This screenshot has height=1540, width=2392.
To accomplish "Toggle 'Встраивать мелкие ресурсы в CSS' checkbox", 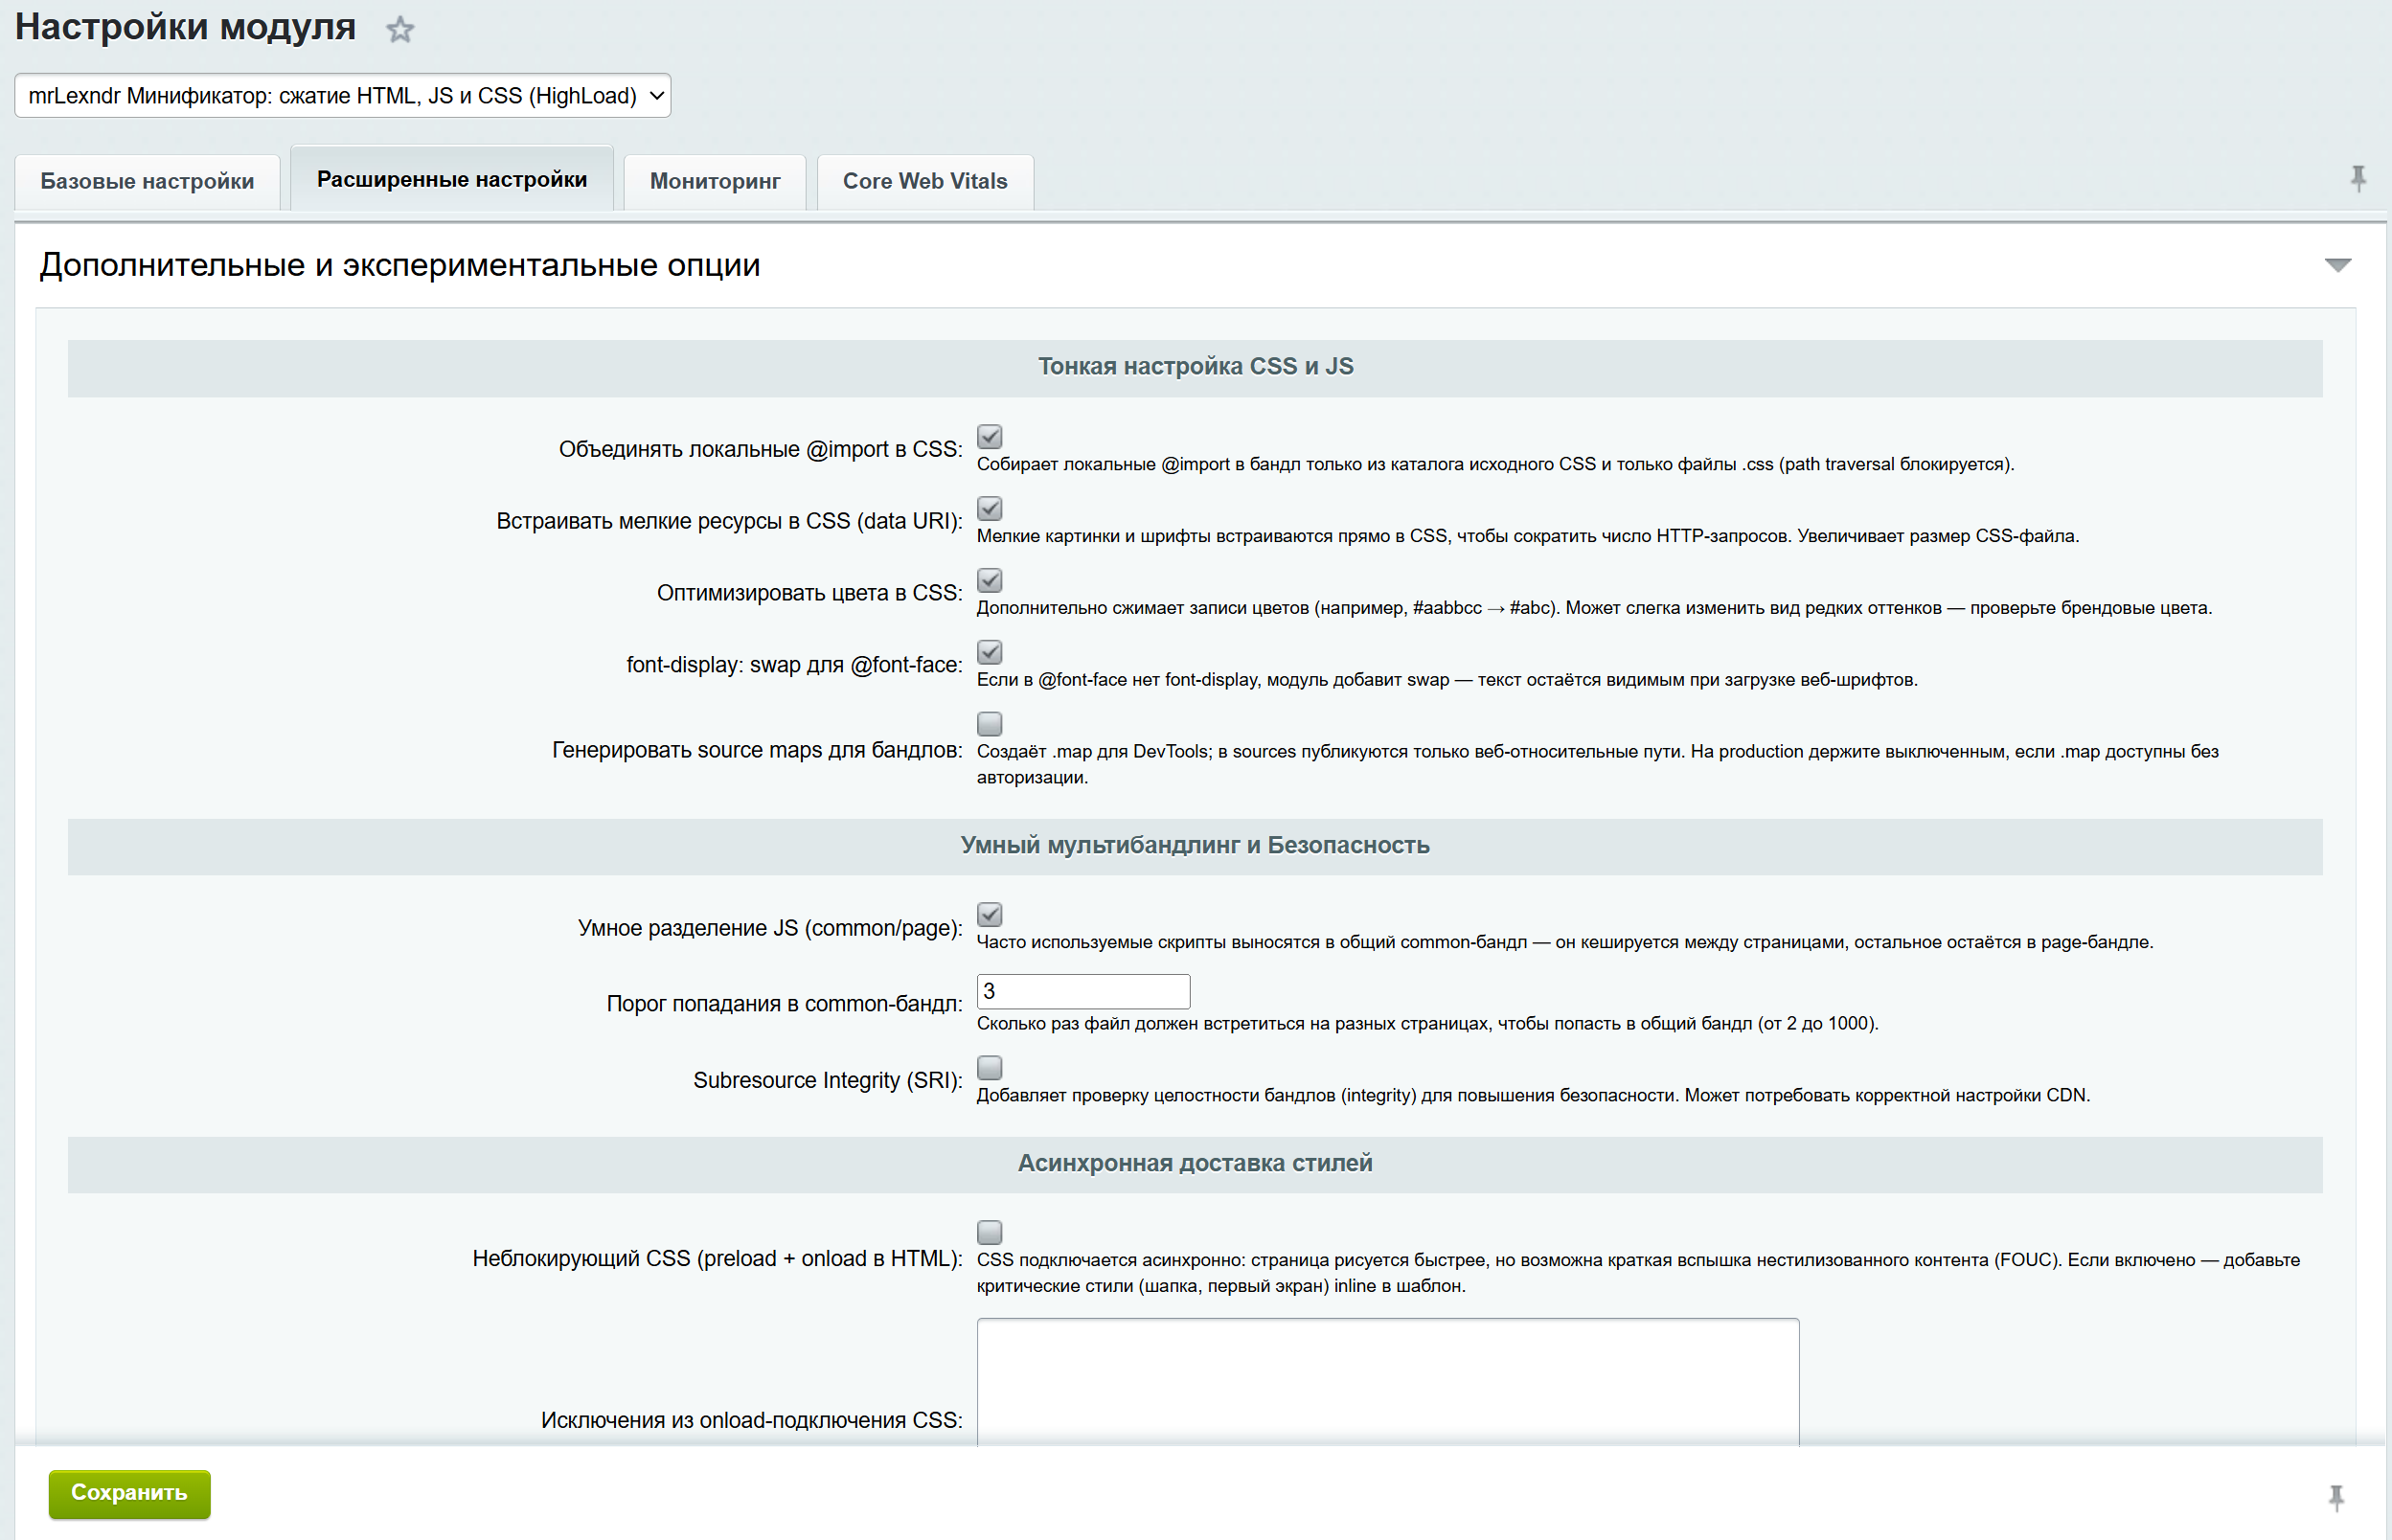I will [989, 508].
